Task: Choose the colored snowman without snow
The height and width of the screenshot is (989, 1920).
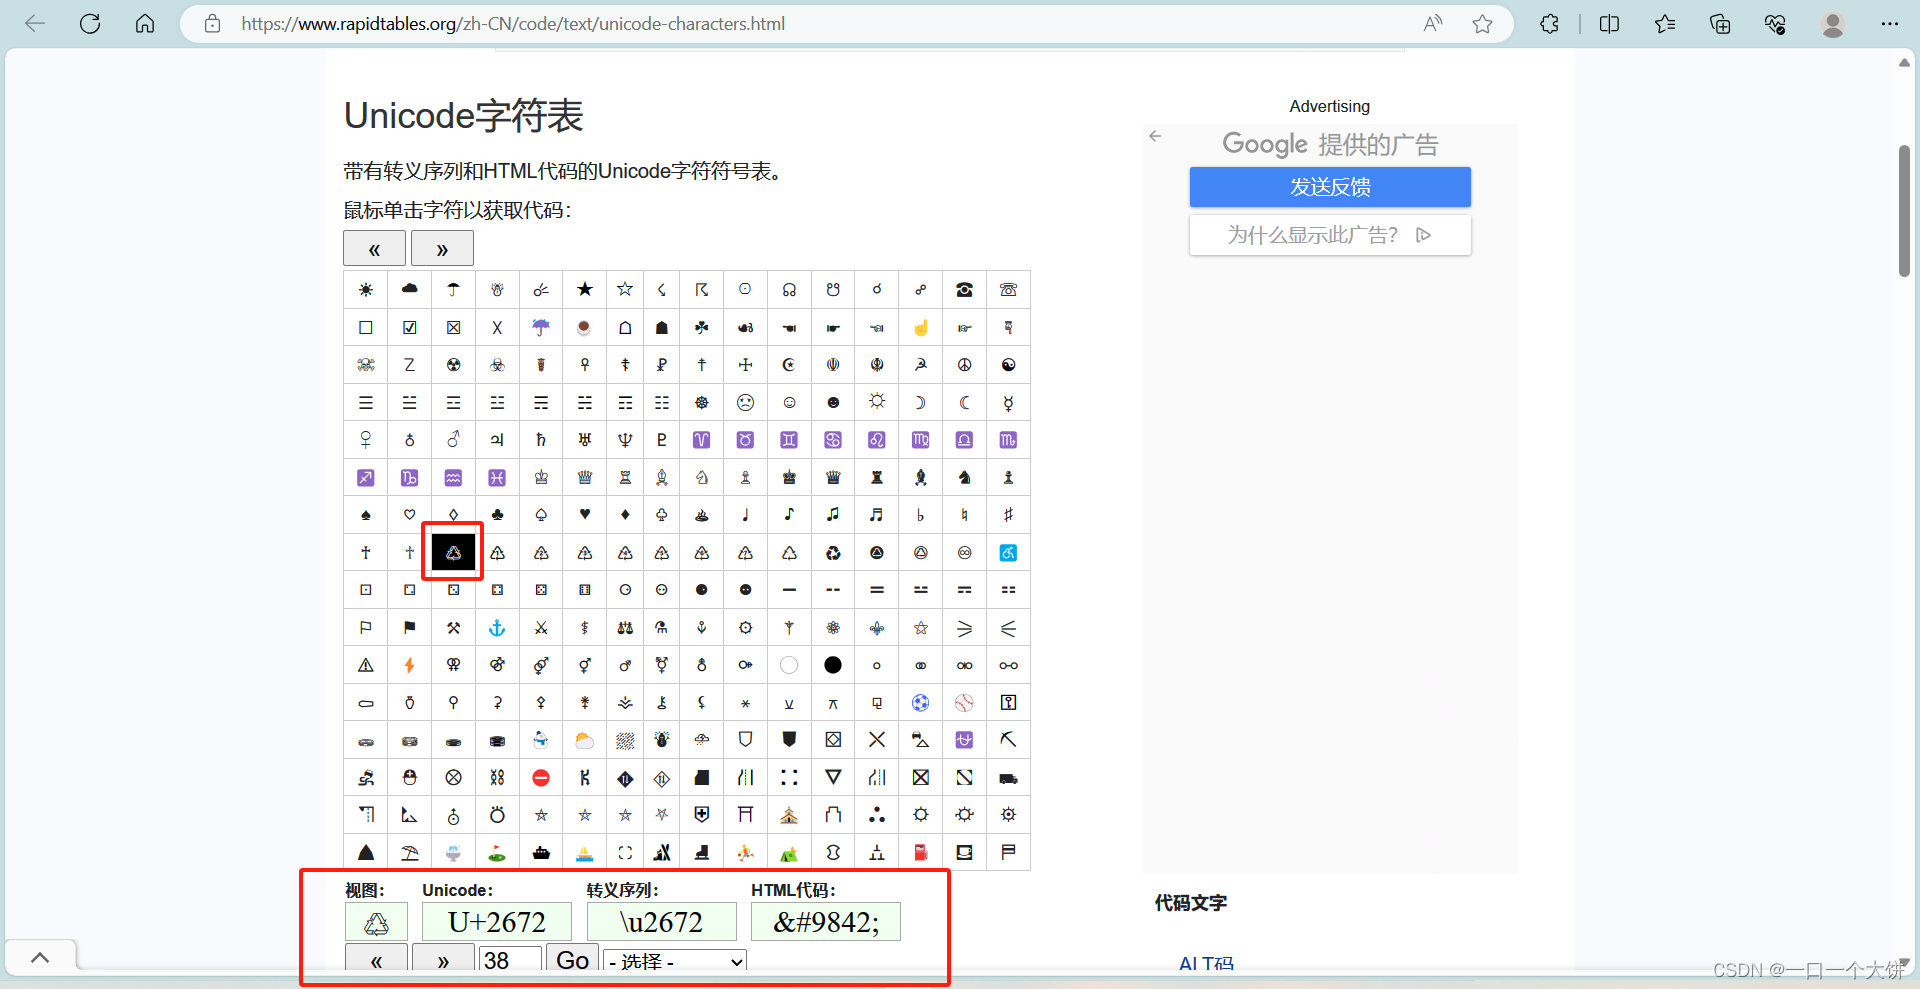Action: click(541, 740)
